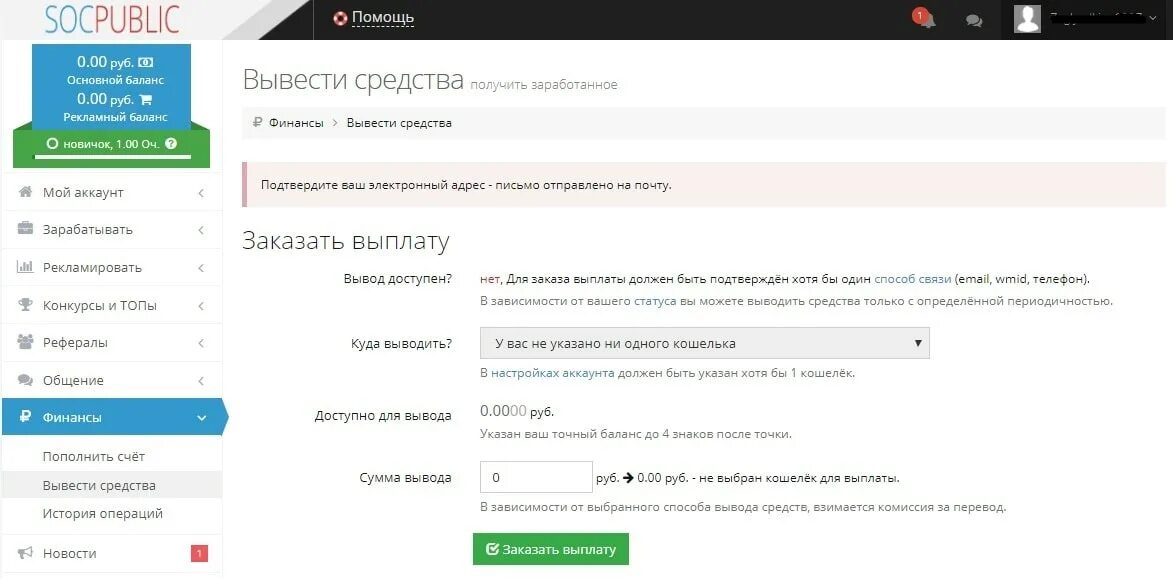Click the question mark icon beside новичок
This screenshot has height=579, width=1173.
[171, 144]
